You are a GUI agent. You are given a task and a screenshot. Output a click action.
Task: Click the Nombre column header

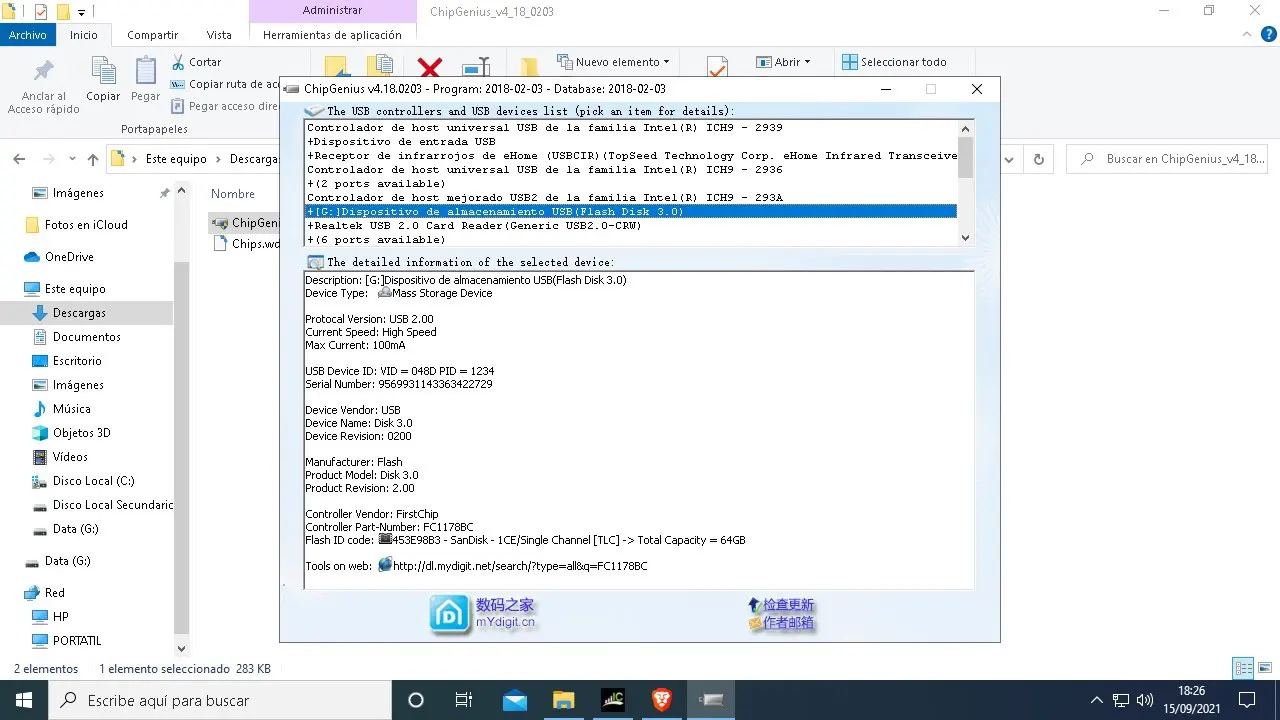(233, 194)
